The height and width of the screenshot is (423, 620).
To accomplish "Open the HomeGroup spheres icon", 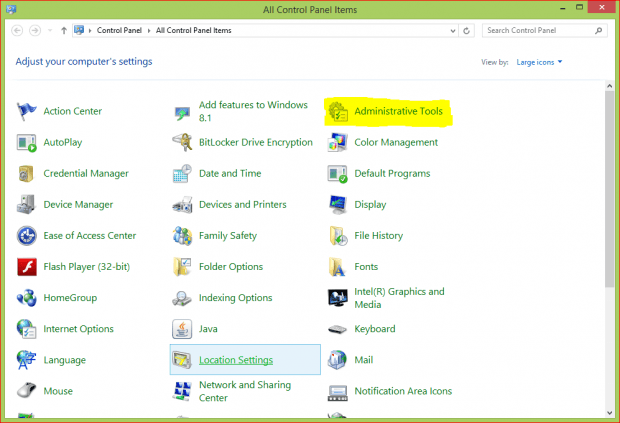I will [x=26, y=298].
